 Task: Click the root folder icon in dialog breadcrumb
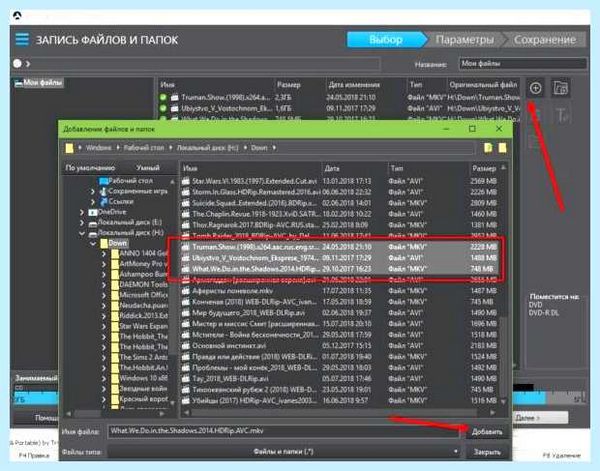click(x=69, y=148)
